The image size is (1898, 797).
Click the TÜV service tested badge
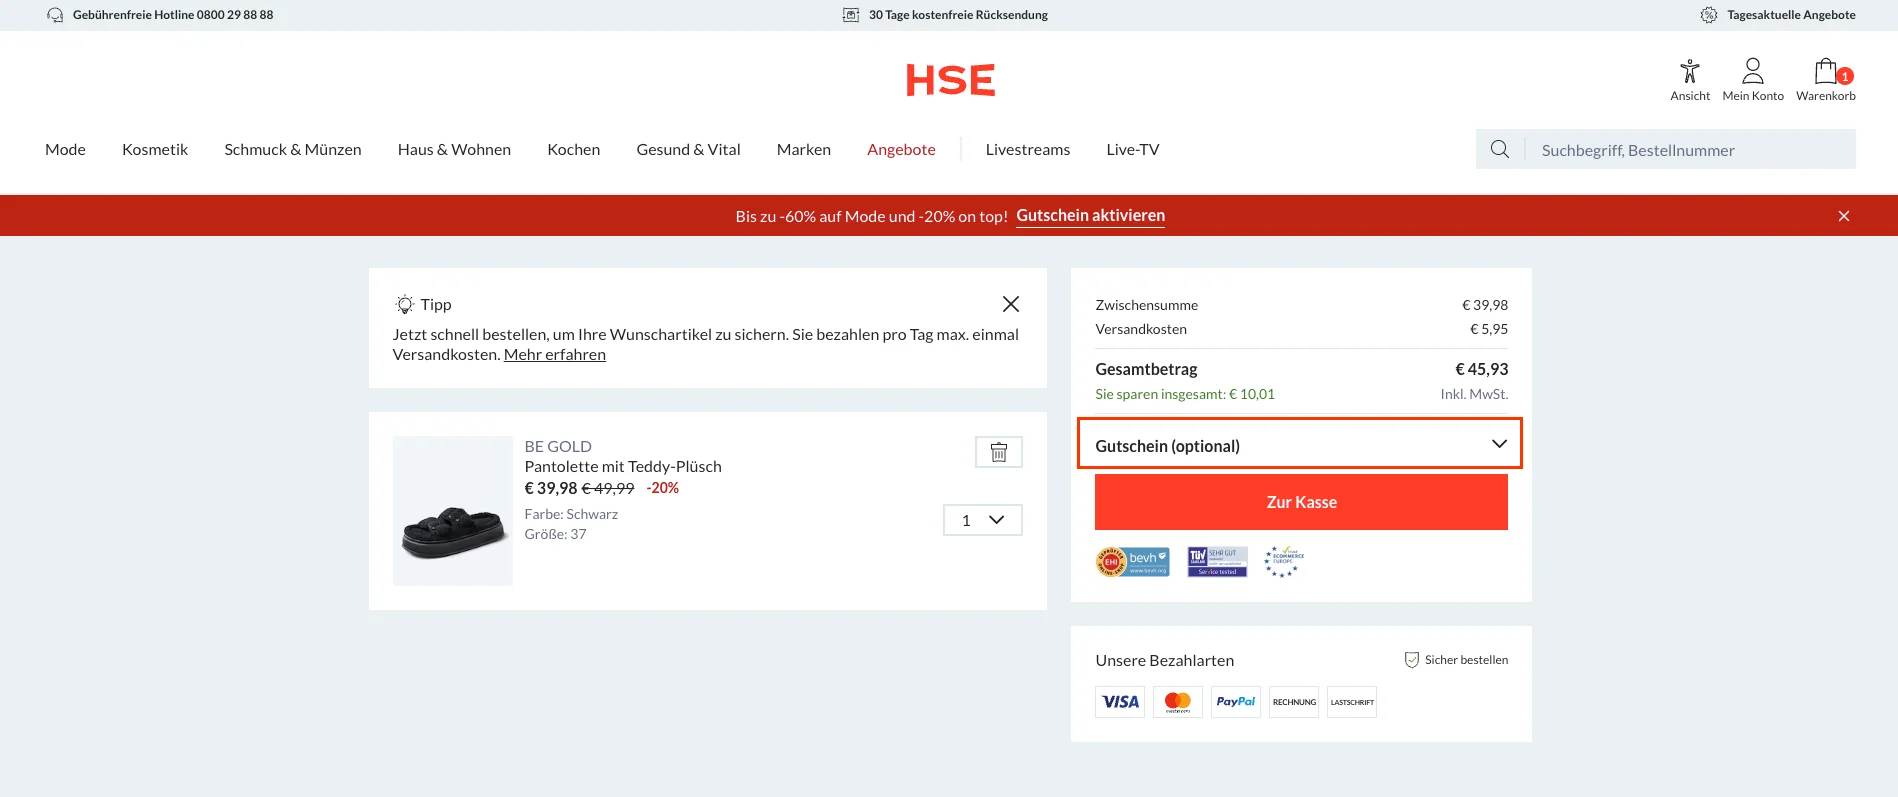tap(1217, 562)
